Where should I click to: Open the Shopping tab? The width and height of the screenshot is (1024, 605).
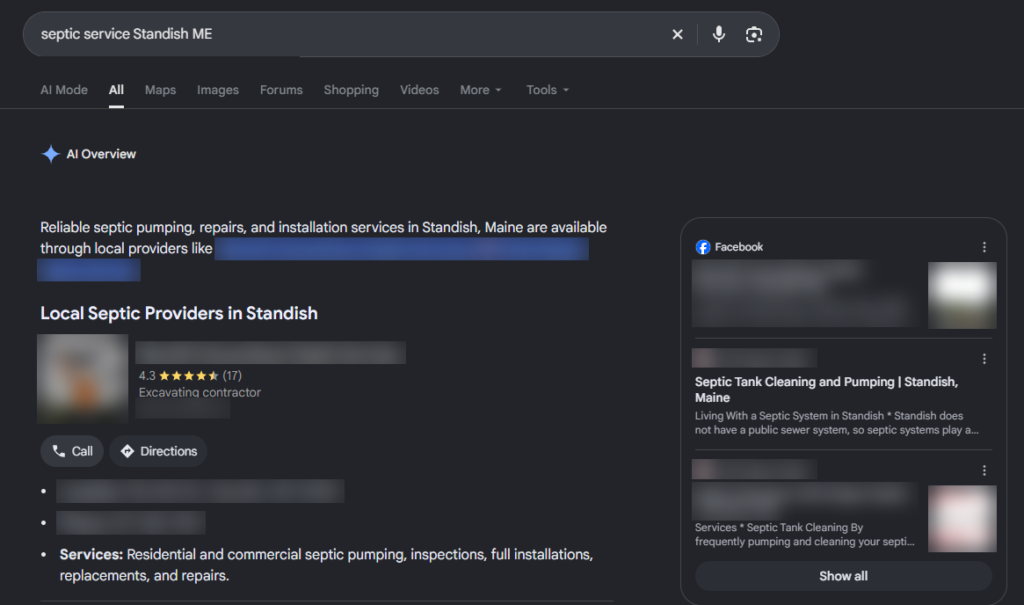click(x=351, y=90)
